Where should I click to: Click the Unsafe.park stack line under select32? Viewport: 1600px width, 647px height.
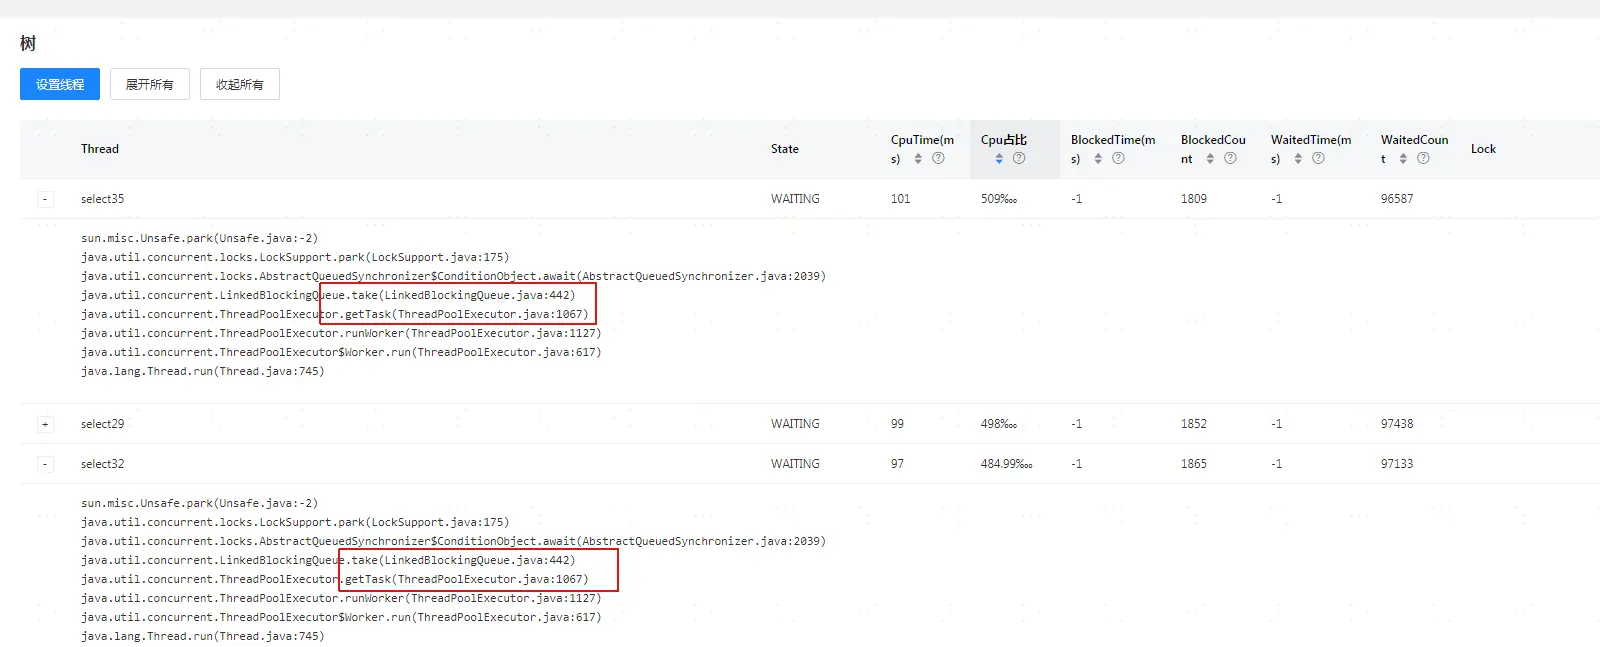pos(200,503)
